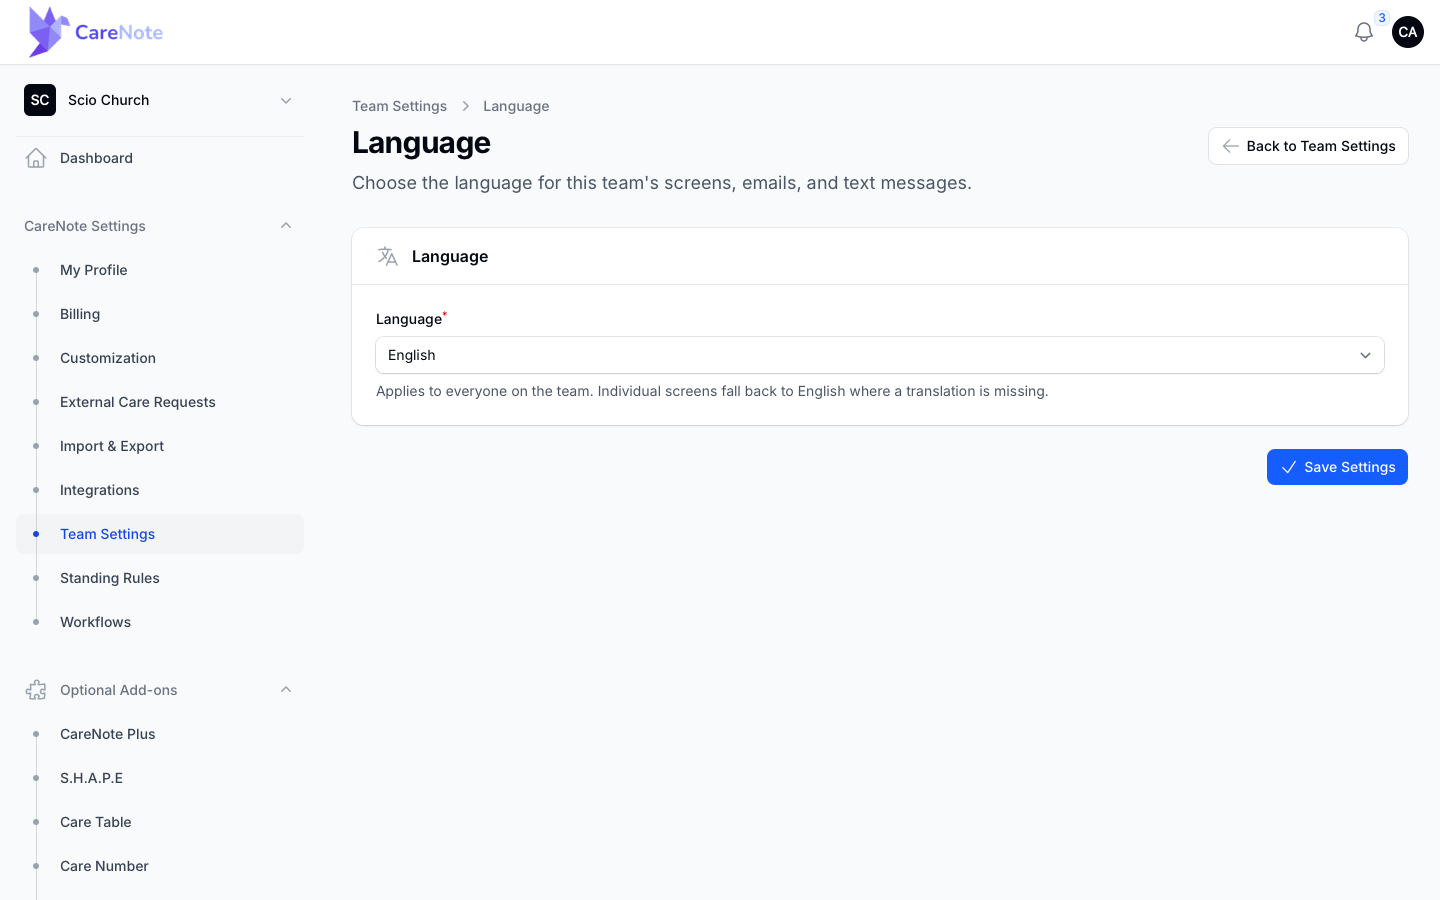
Task: Click Team Settings breadcrumb link
Action: pos(399,106)
